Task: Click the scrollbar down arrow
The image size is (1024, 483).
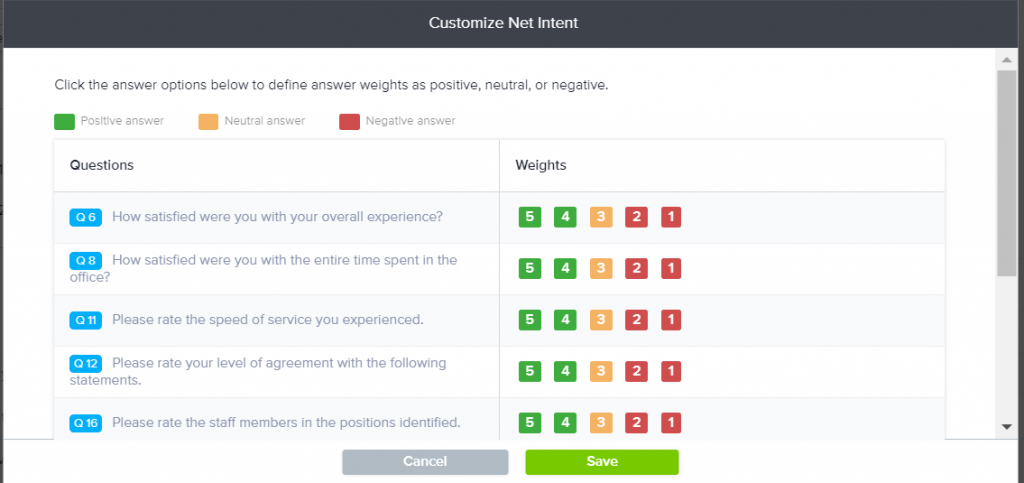Action: coord(1007,427)
